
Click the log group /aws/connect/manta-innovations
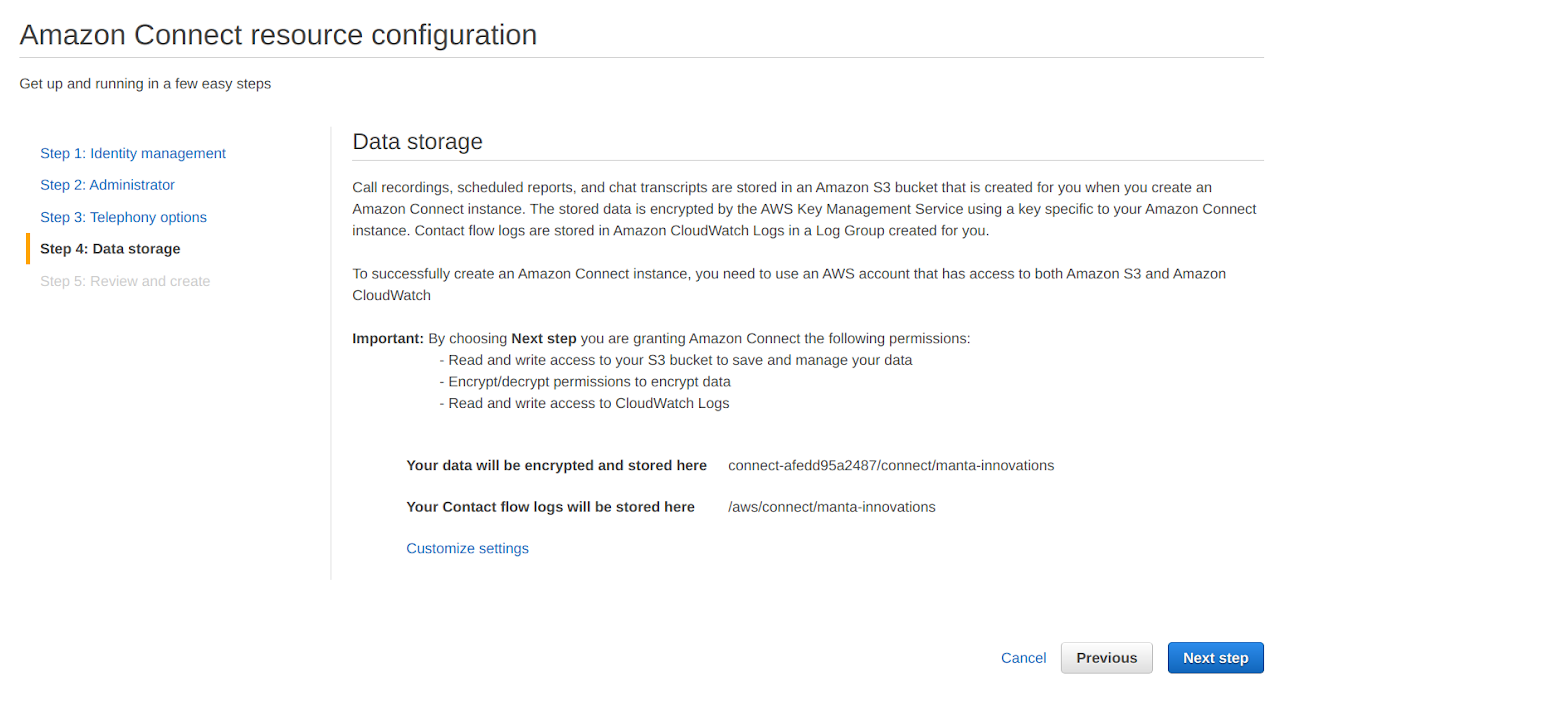(x=832, y=507)
